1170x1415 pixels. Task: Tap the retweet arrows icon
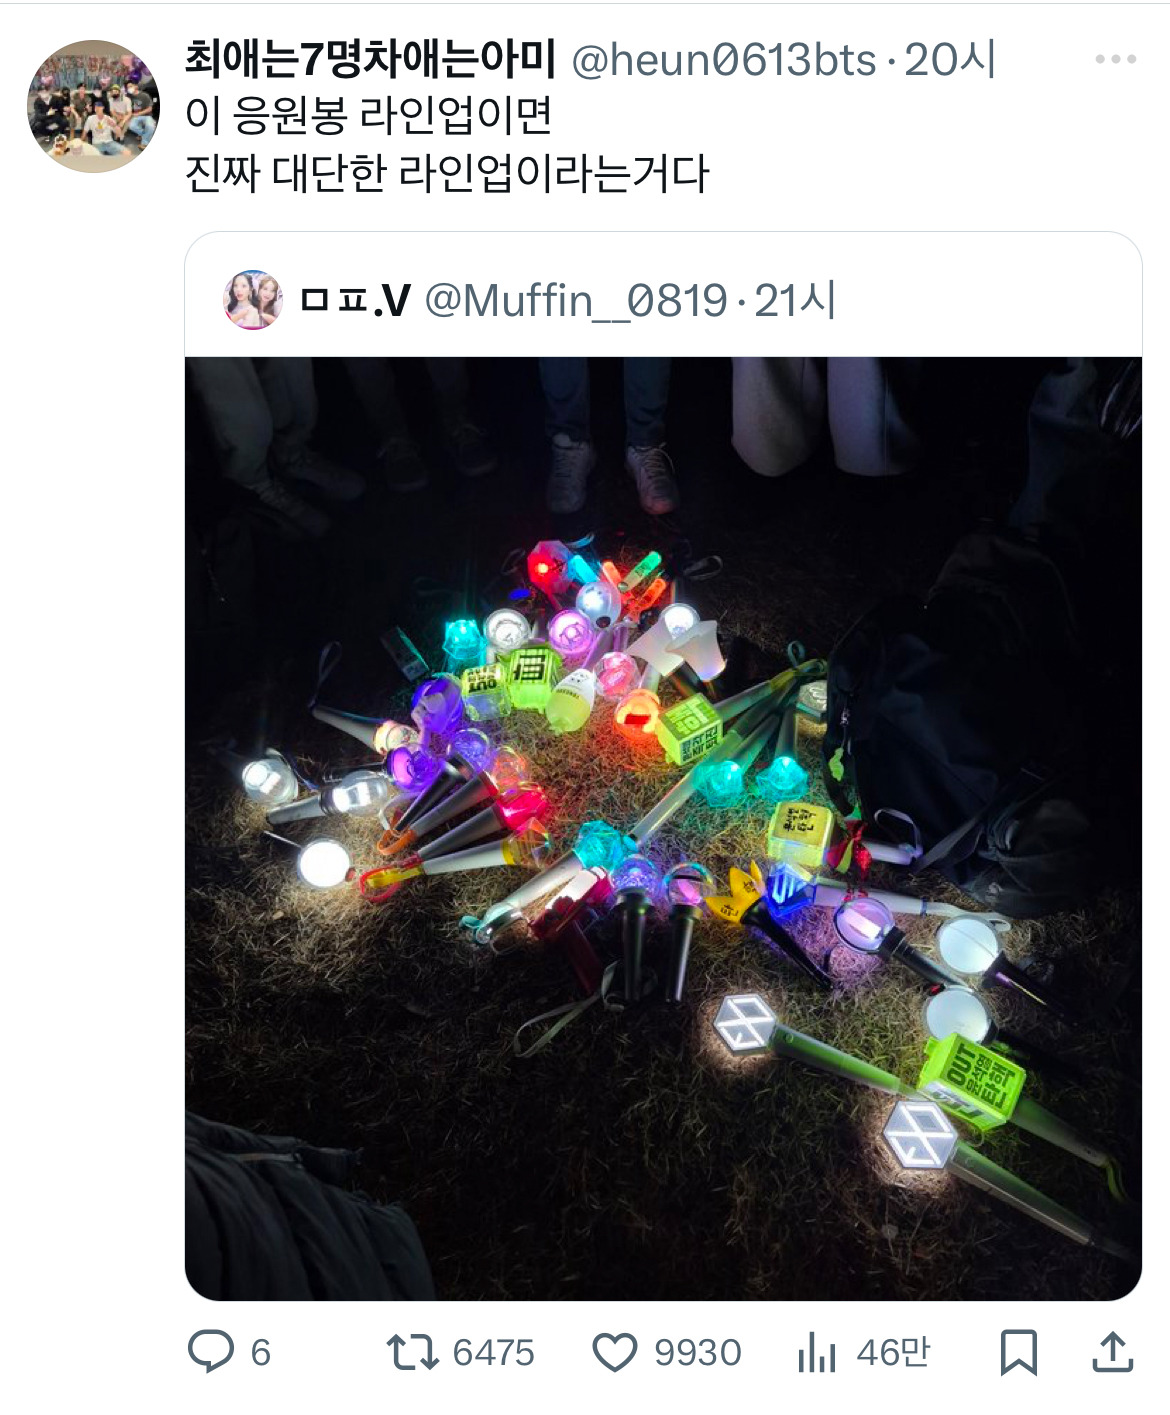point(413,1352)
